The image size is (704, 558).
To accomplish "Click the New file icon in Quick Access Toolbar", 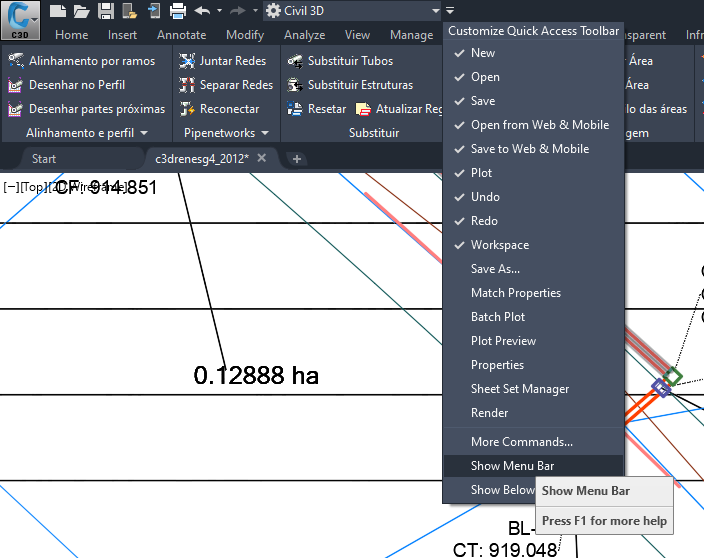I will pyautogui.click(x=57, y=11).
